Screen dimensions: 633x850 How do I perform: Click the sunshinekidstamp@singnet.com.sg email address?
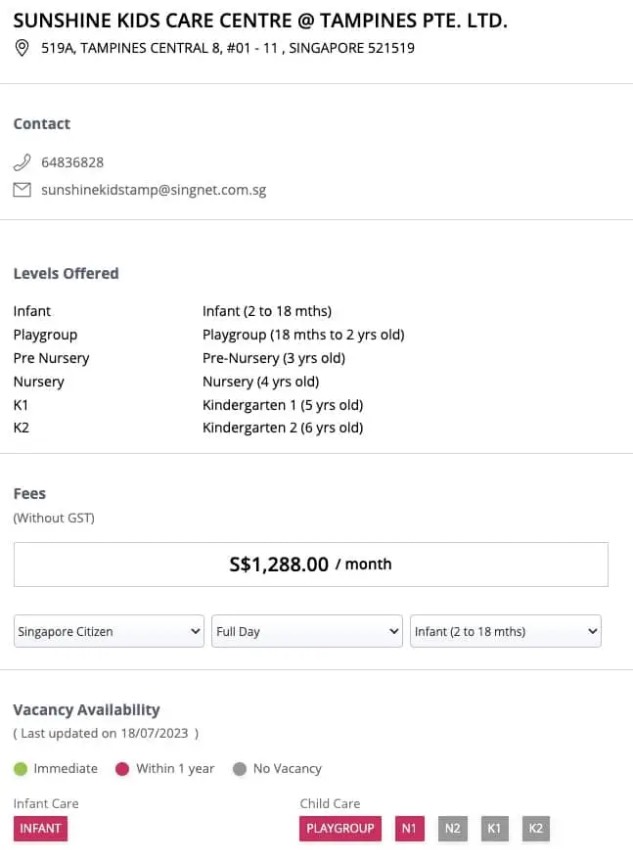pyautogui.click(x=154, y=190)
